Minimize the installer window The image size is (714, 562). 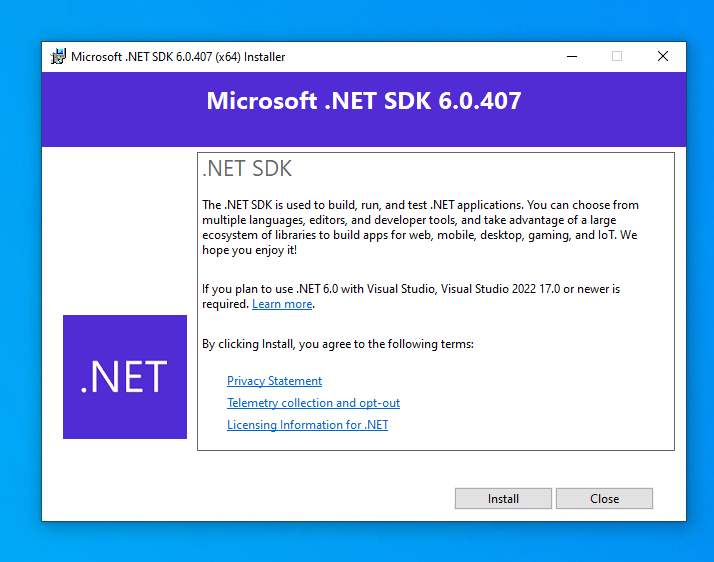tap(570, 57)
